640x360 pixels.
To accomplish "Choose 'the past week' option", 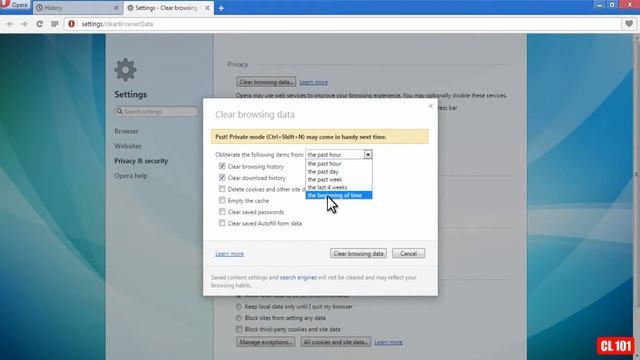I will pos(339,180).
